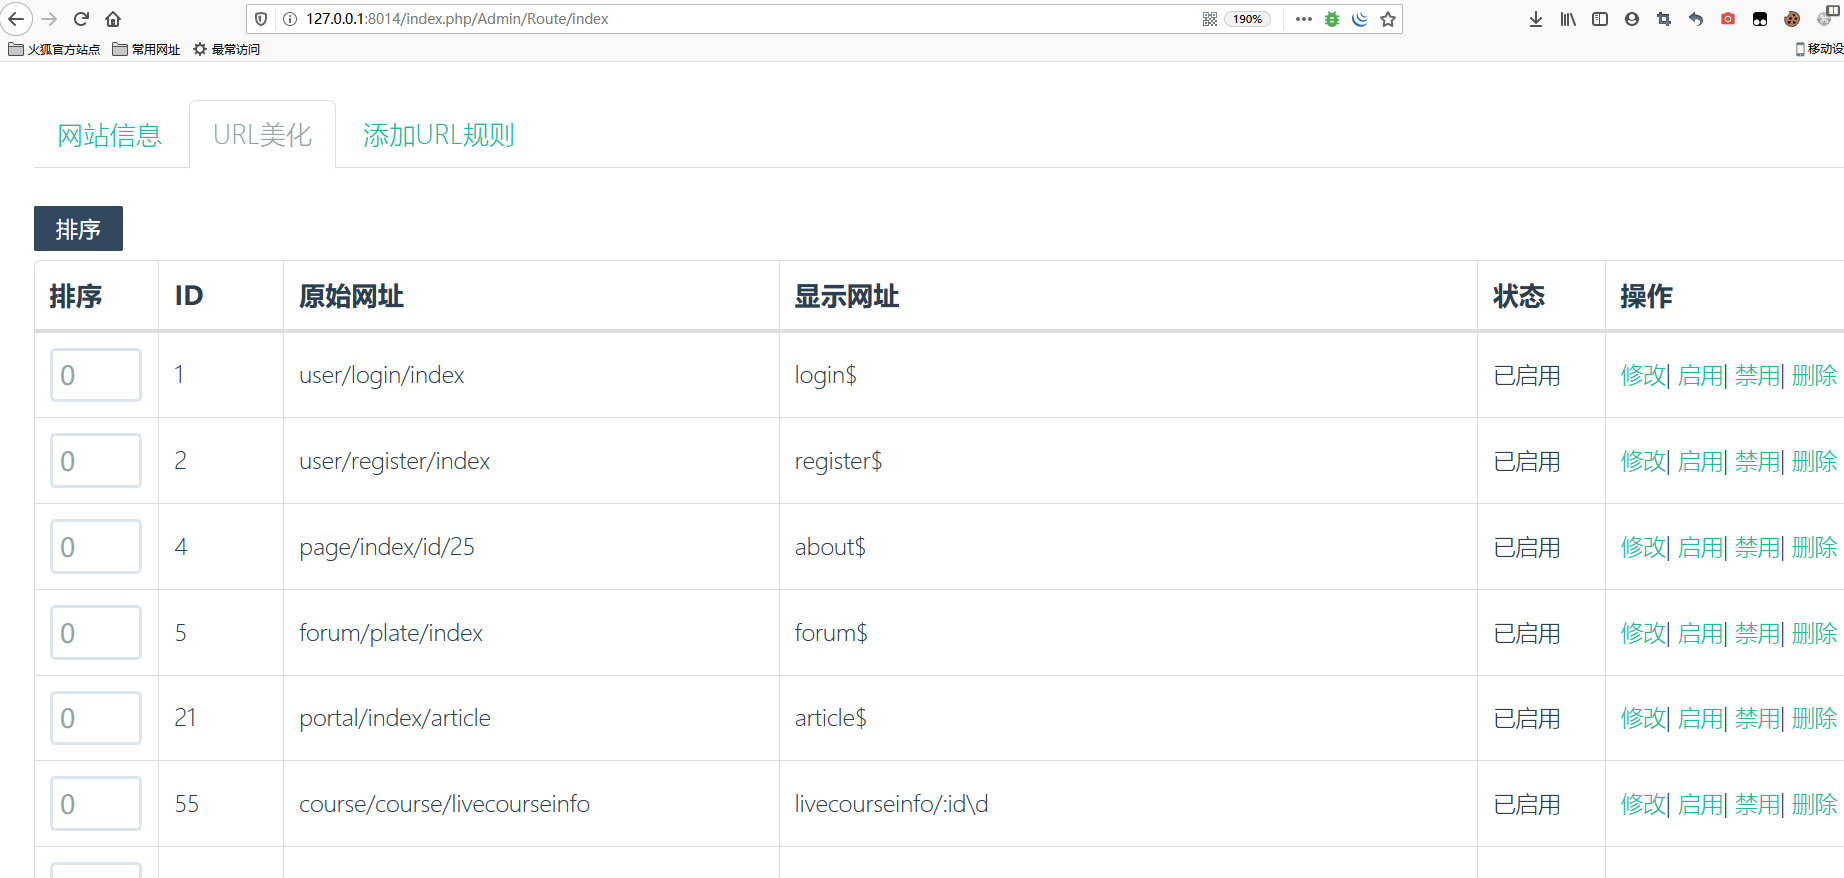
Task: Click 禁用 for the register$ rule
Action: pyautogui.click(x=1757, y=461)
